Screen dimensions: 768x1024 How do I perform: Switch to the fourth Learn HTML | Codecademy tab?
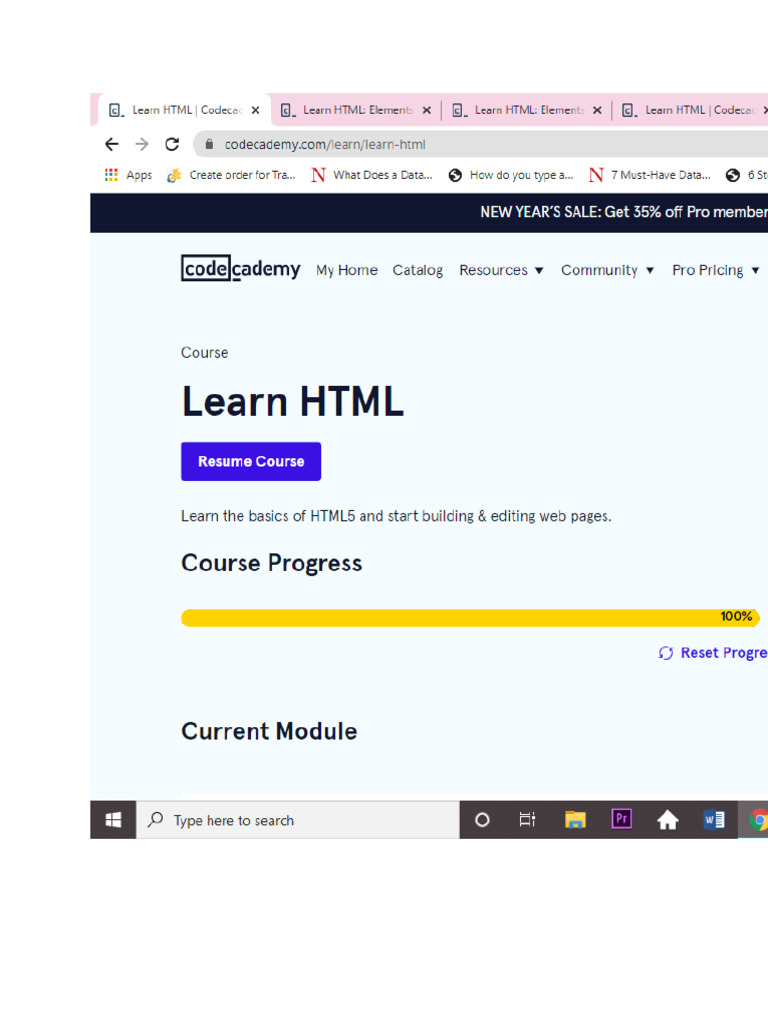click(x=692, y=110)
